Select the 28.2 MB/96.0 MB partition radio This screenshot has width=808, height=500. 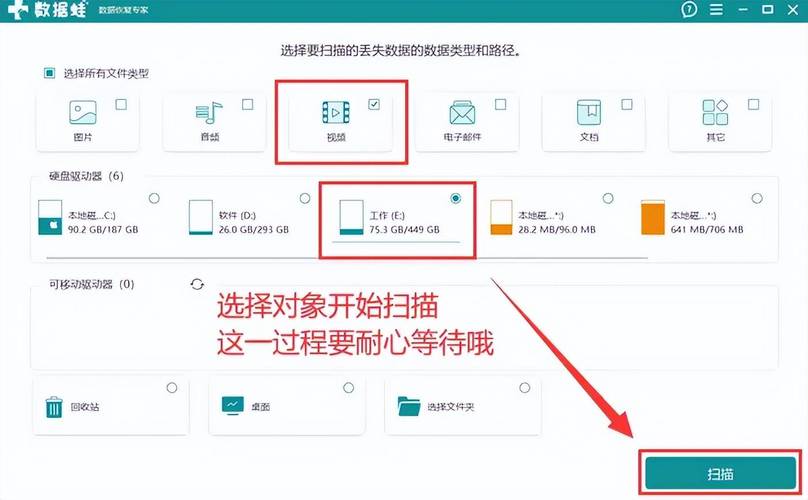click(608, 198)
